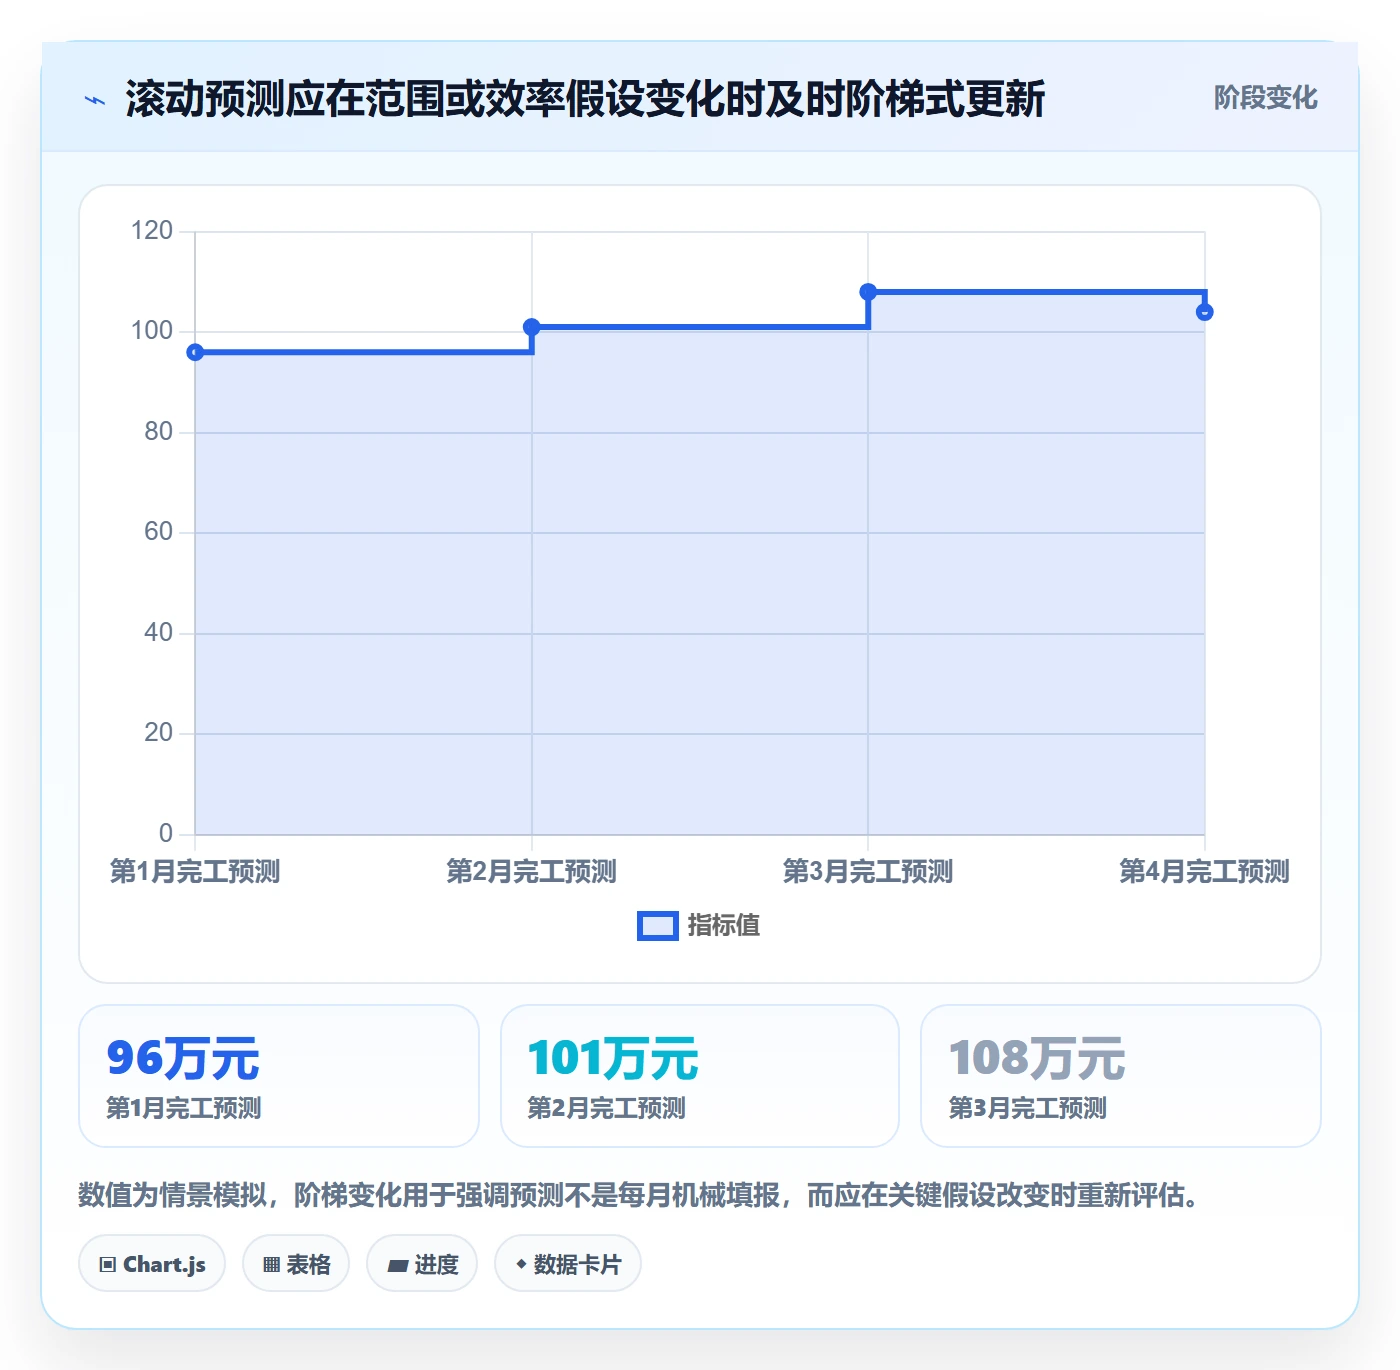This screenshot has height=1370, width=1400.
Task: Click the x-axis label 第2月完工预测
Action: click(532, 872)
